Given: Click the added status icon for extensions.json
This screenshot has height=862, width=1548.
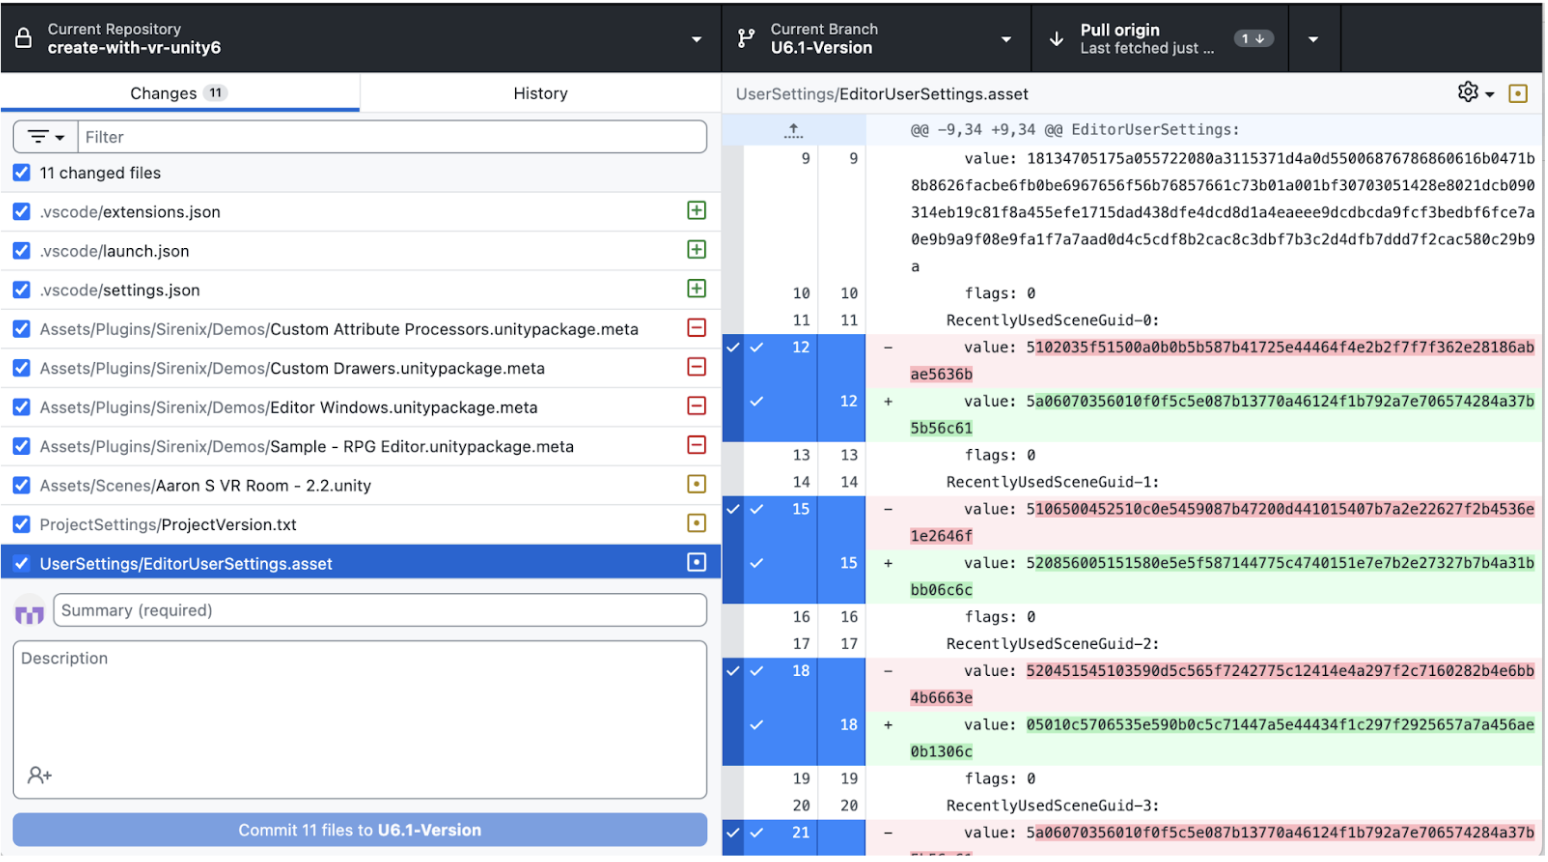Looking at the screenshot, I should point(697,211).
